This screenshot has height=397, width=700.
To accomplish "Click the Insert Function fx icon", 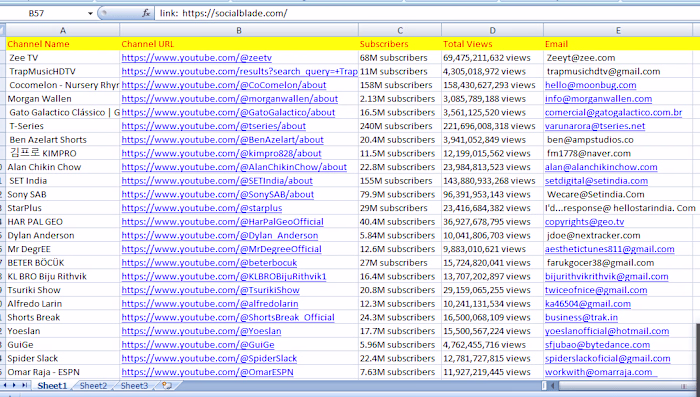I will [x=146, y=13].
